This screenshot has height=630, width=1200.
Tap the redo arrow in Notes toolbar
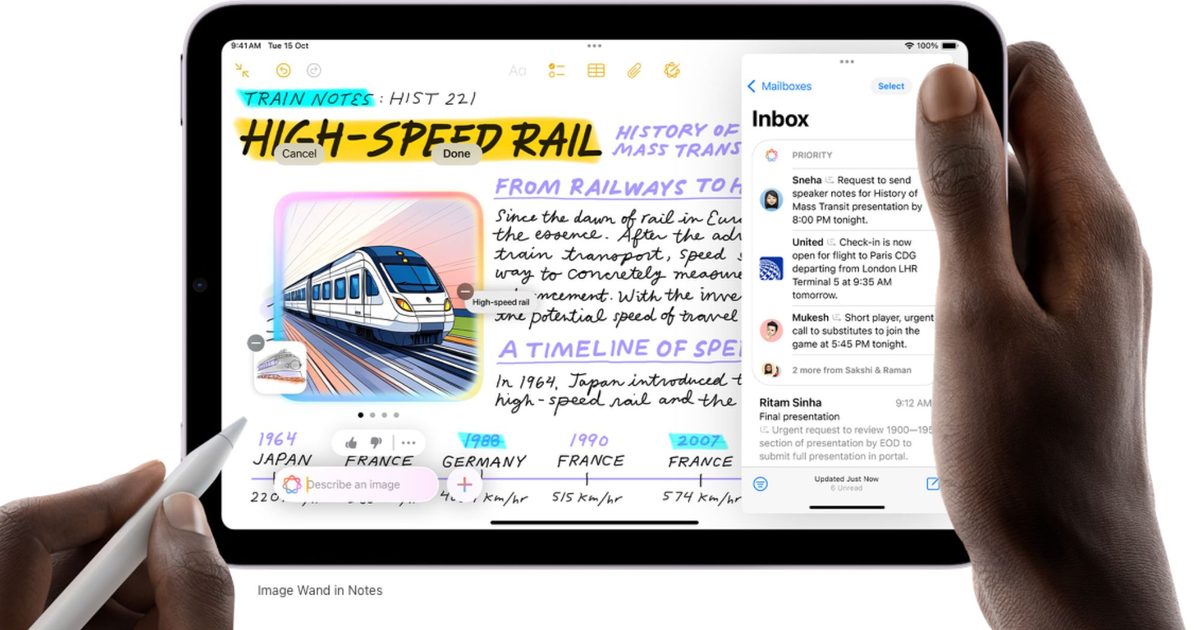pyautogui.click(x=314, y=70)
